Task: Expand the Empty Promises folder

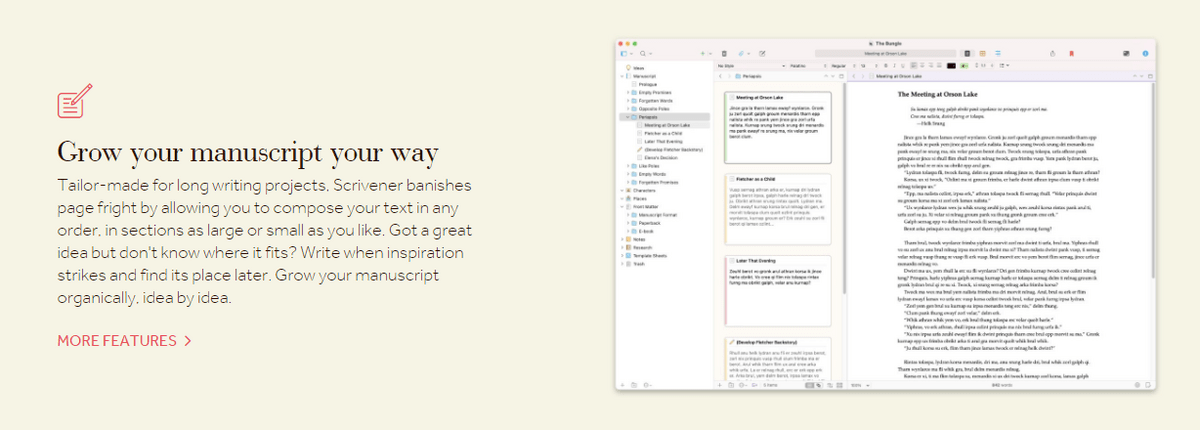Action: (x=628, y=92)
